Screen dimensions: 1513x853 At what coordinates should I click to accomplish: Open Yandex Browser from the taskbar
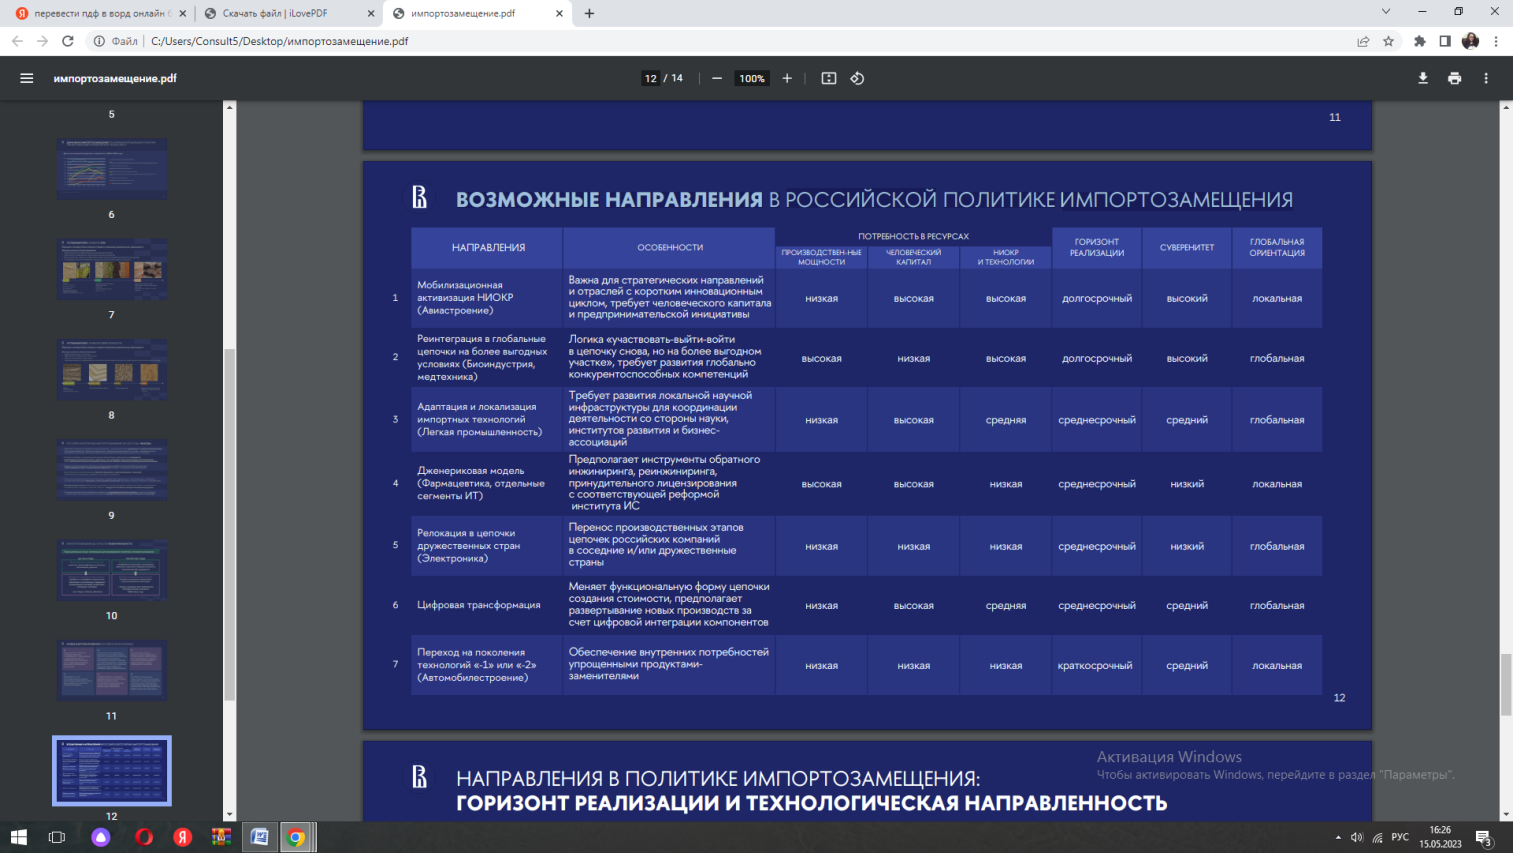tap(182, 837)
